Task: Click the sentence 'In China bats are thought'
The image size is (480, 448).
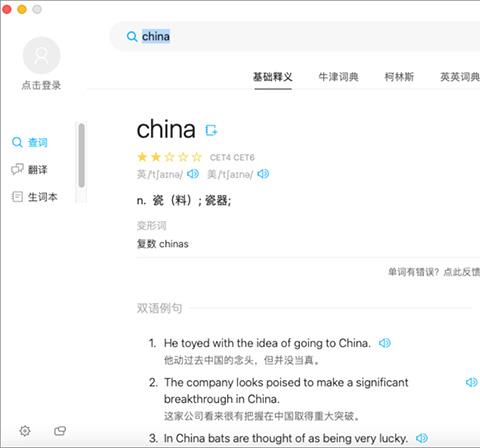Action: click(286, 438)
